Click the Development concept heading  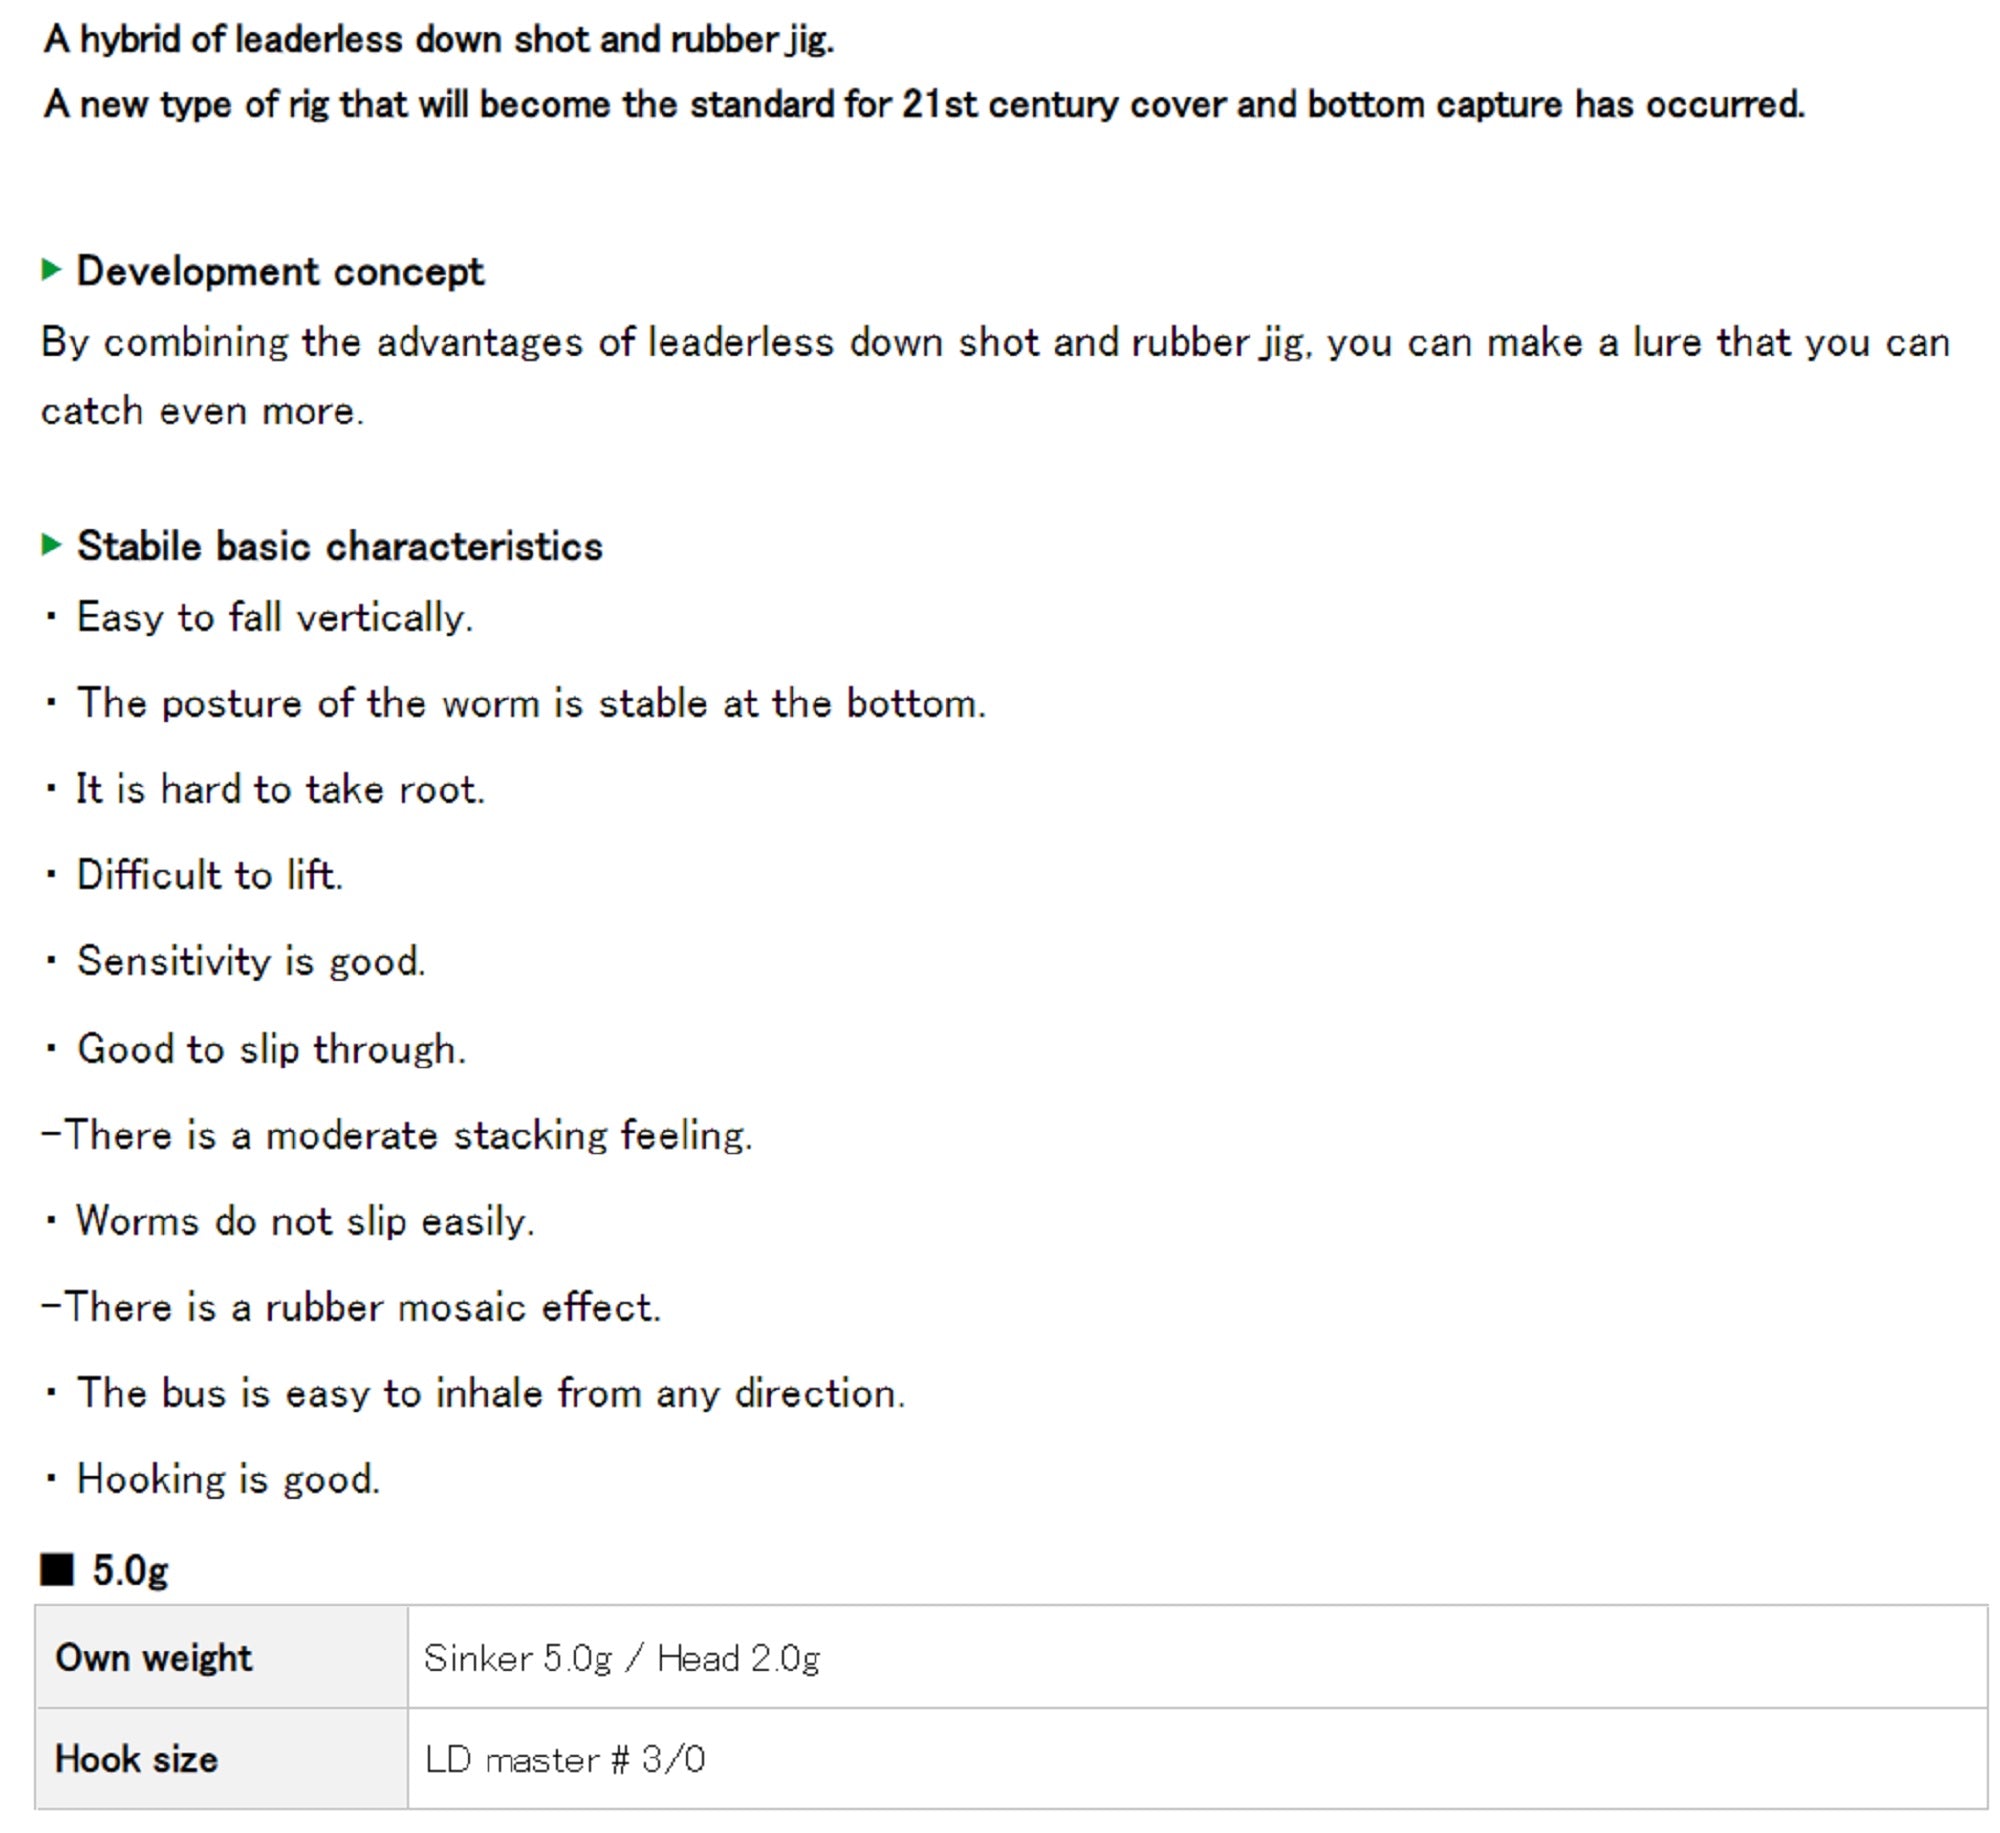[280, 272]
